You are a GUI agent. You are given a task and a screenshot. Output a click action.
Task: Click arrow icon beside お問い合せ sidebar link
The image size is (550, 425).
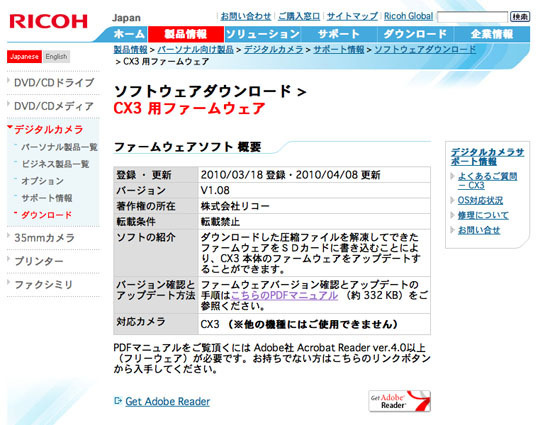click(x=452, y=230)
